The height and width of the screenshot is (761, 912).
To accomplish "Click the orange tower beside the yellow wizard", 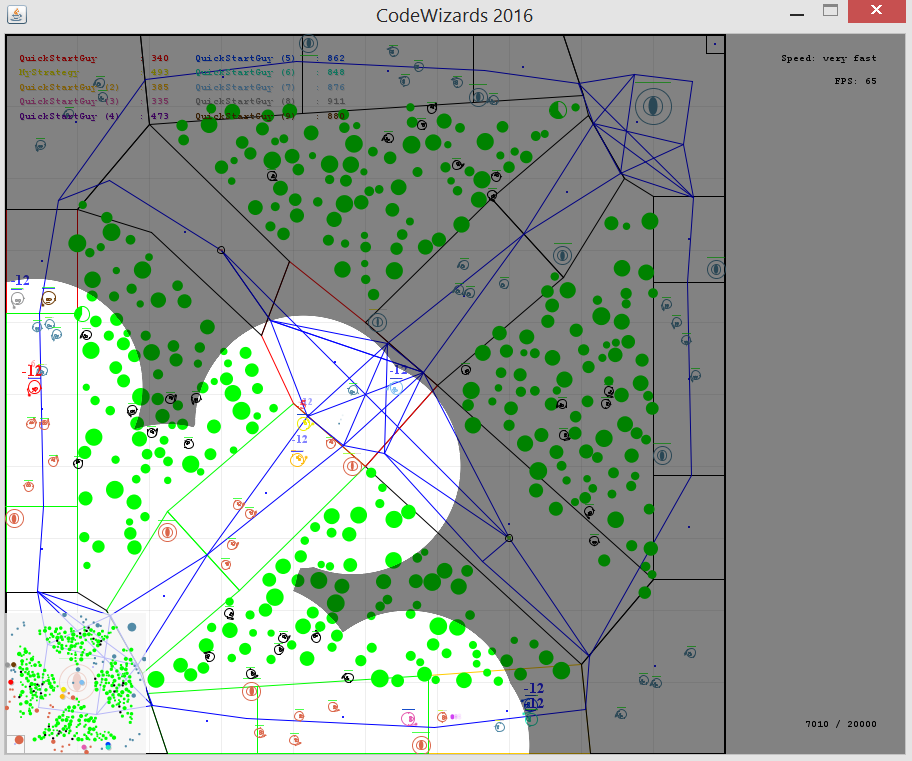I will click(351, 466).
